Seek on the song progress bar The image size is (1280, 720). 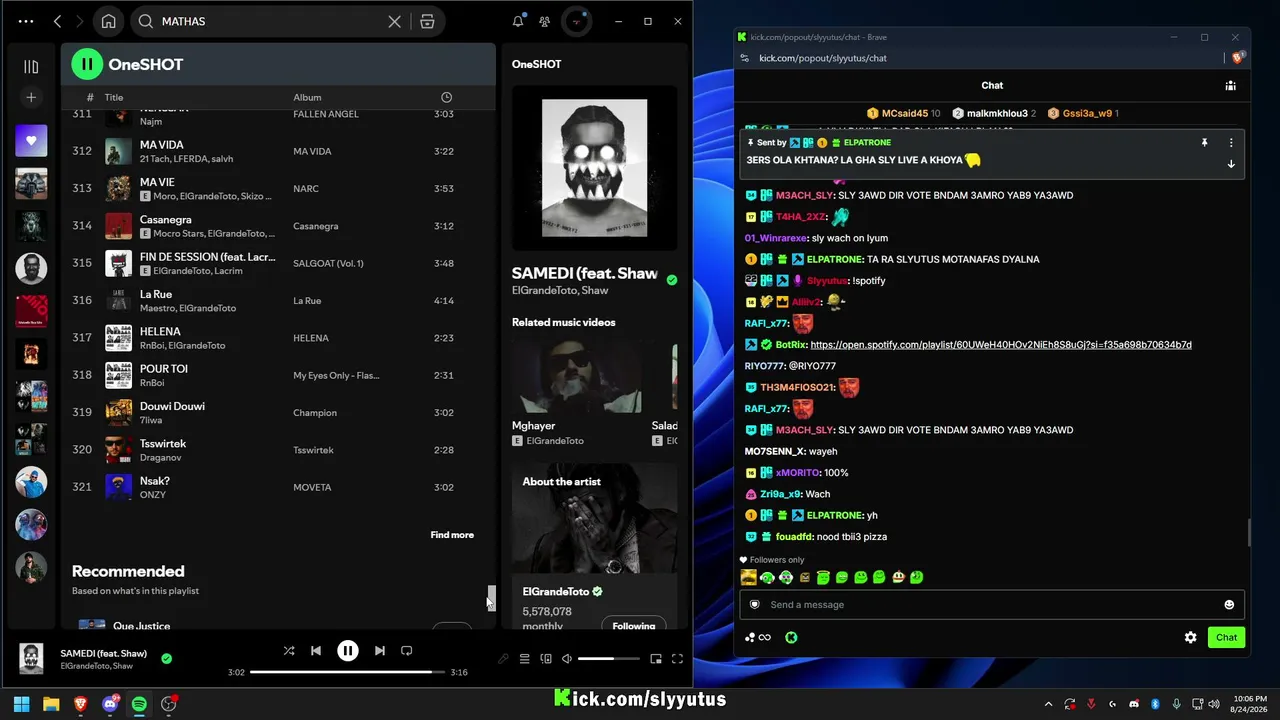pos(348,672)
